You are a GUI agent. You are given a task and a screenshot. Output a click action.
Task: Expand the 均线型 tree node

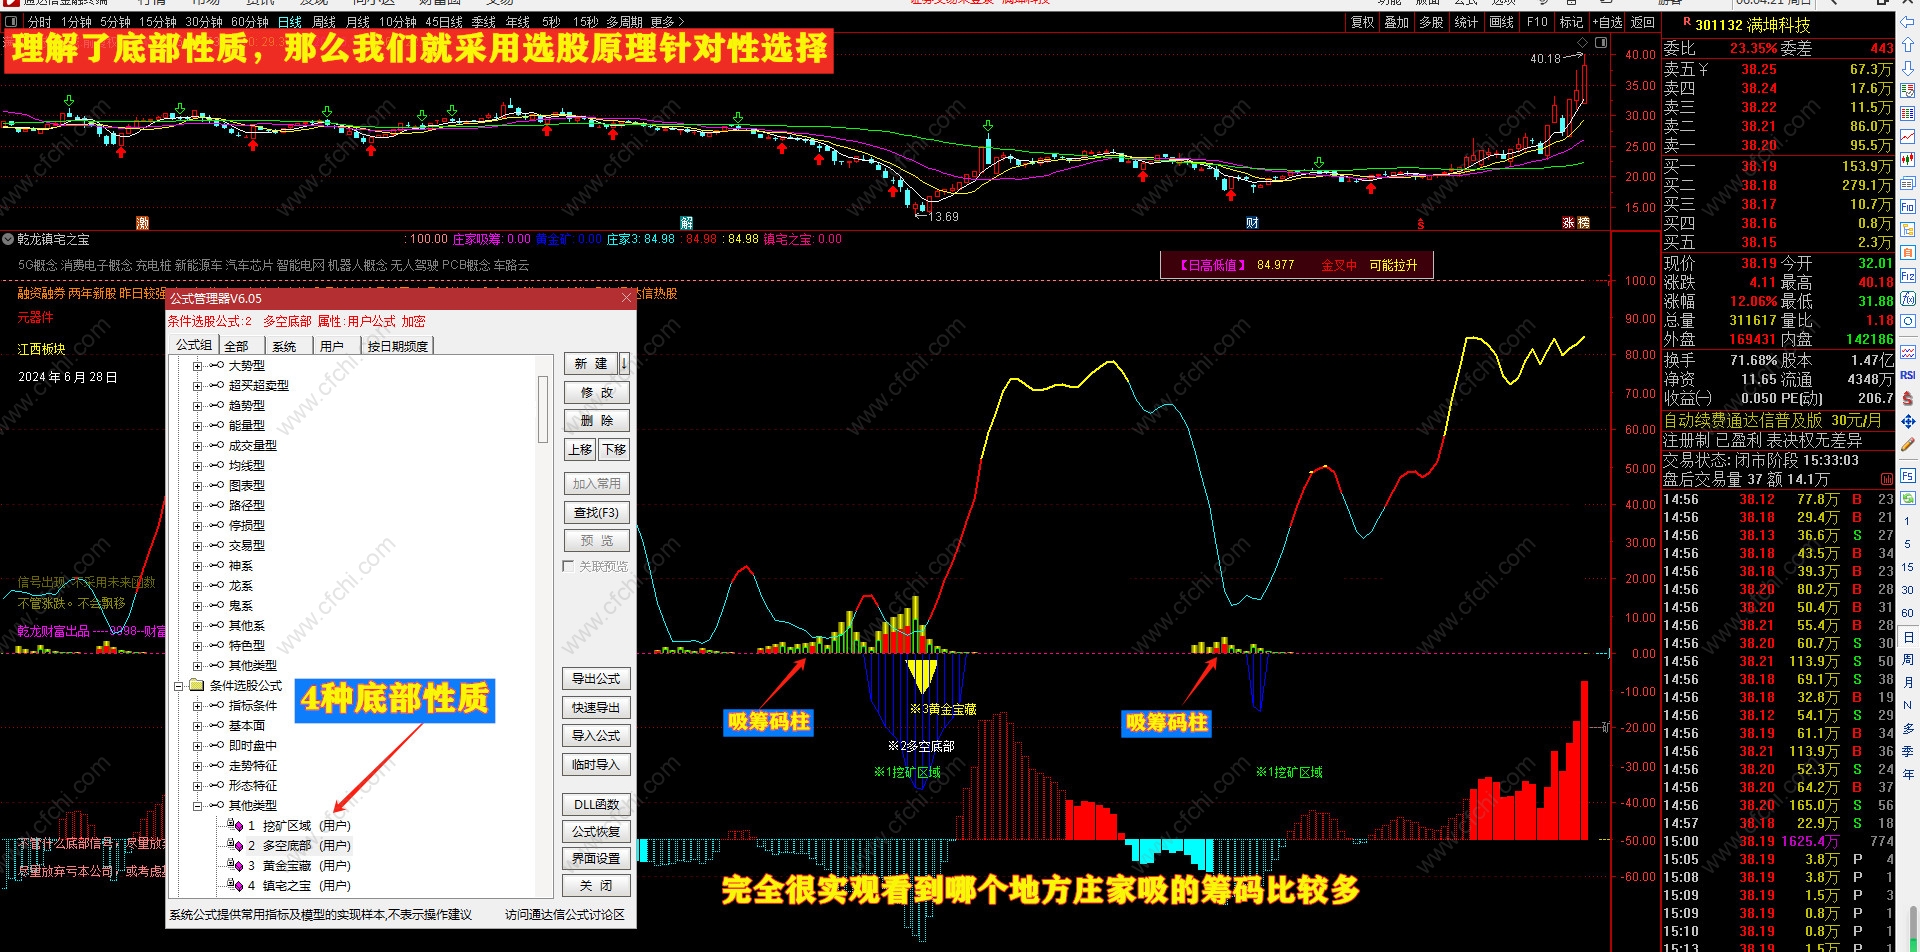(x=197, y=465)
